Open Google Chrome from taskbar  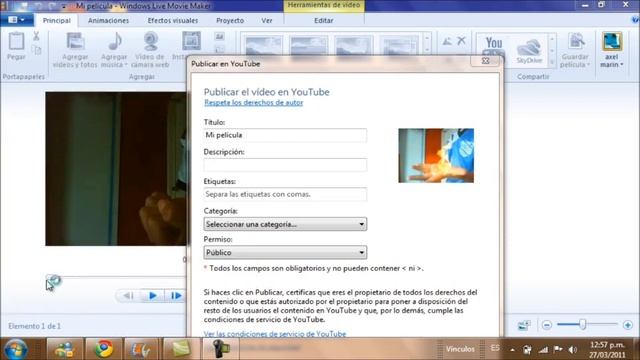point(104,349)
